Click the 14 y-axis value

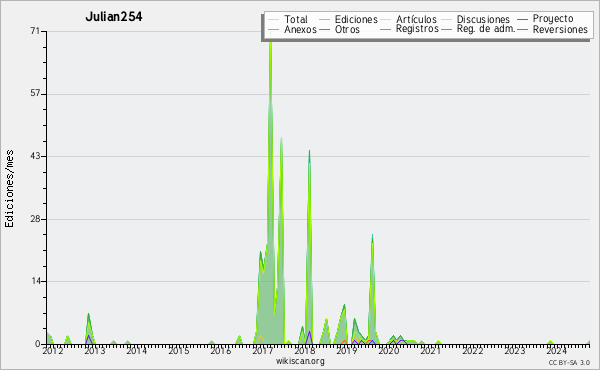35,281
